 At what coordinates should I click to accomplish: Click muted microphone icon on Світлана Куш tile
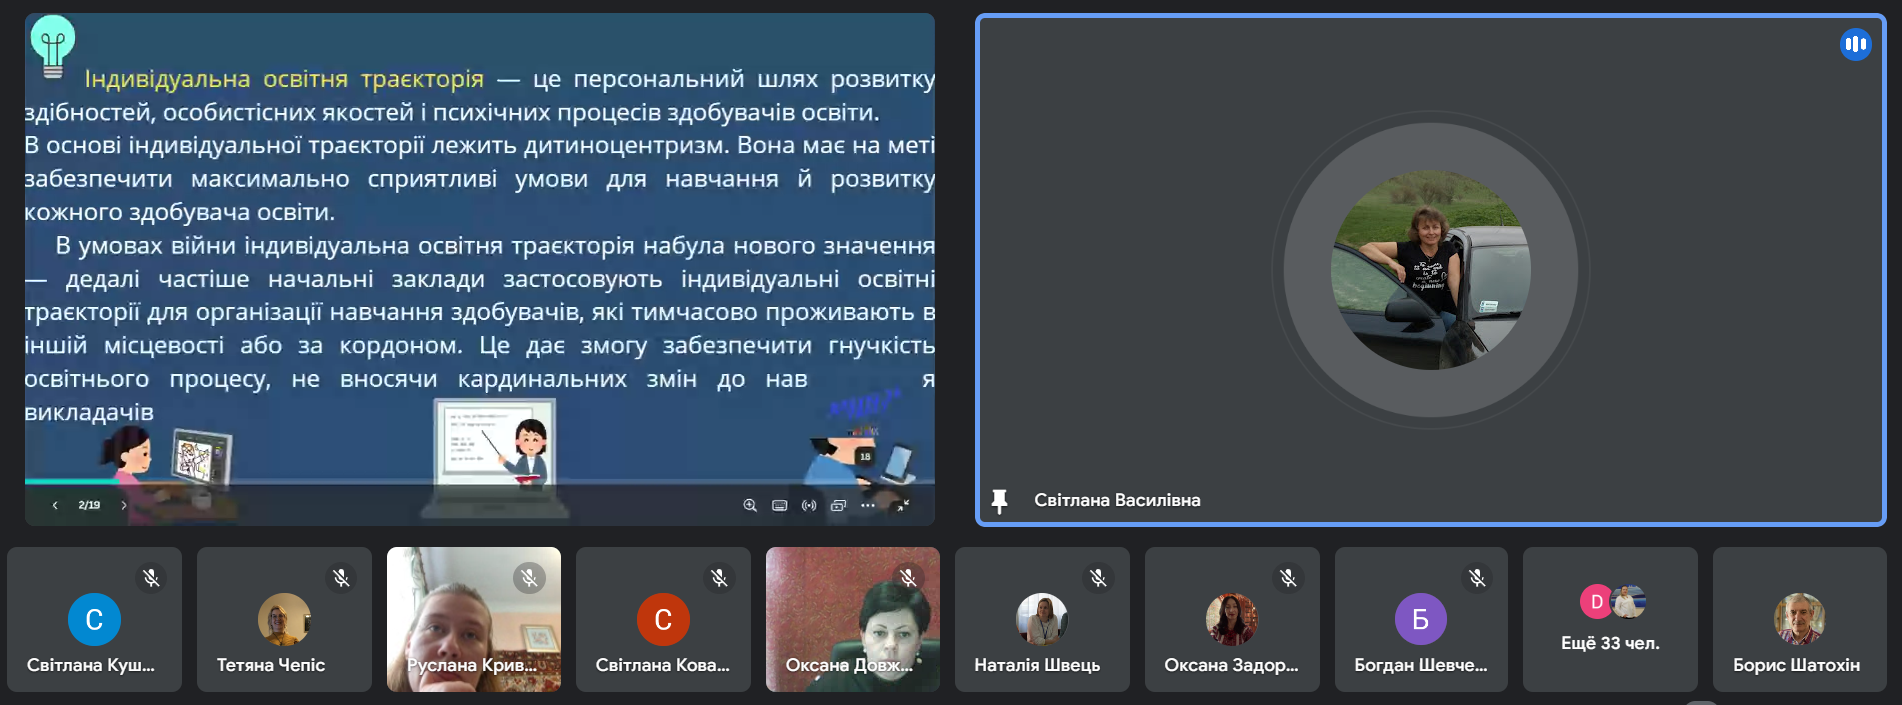[x=151, y=578]
